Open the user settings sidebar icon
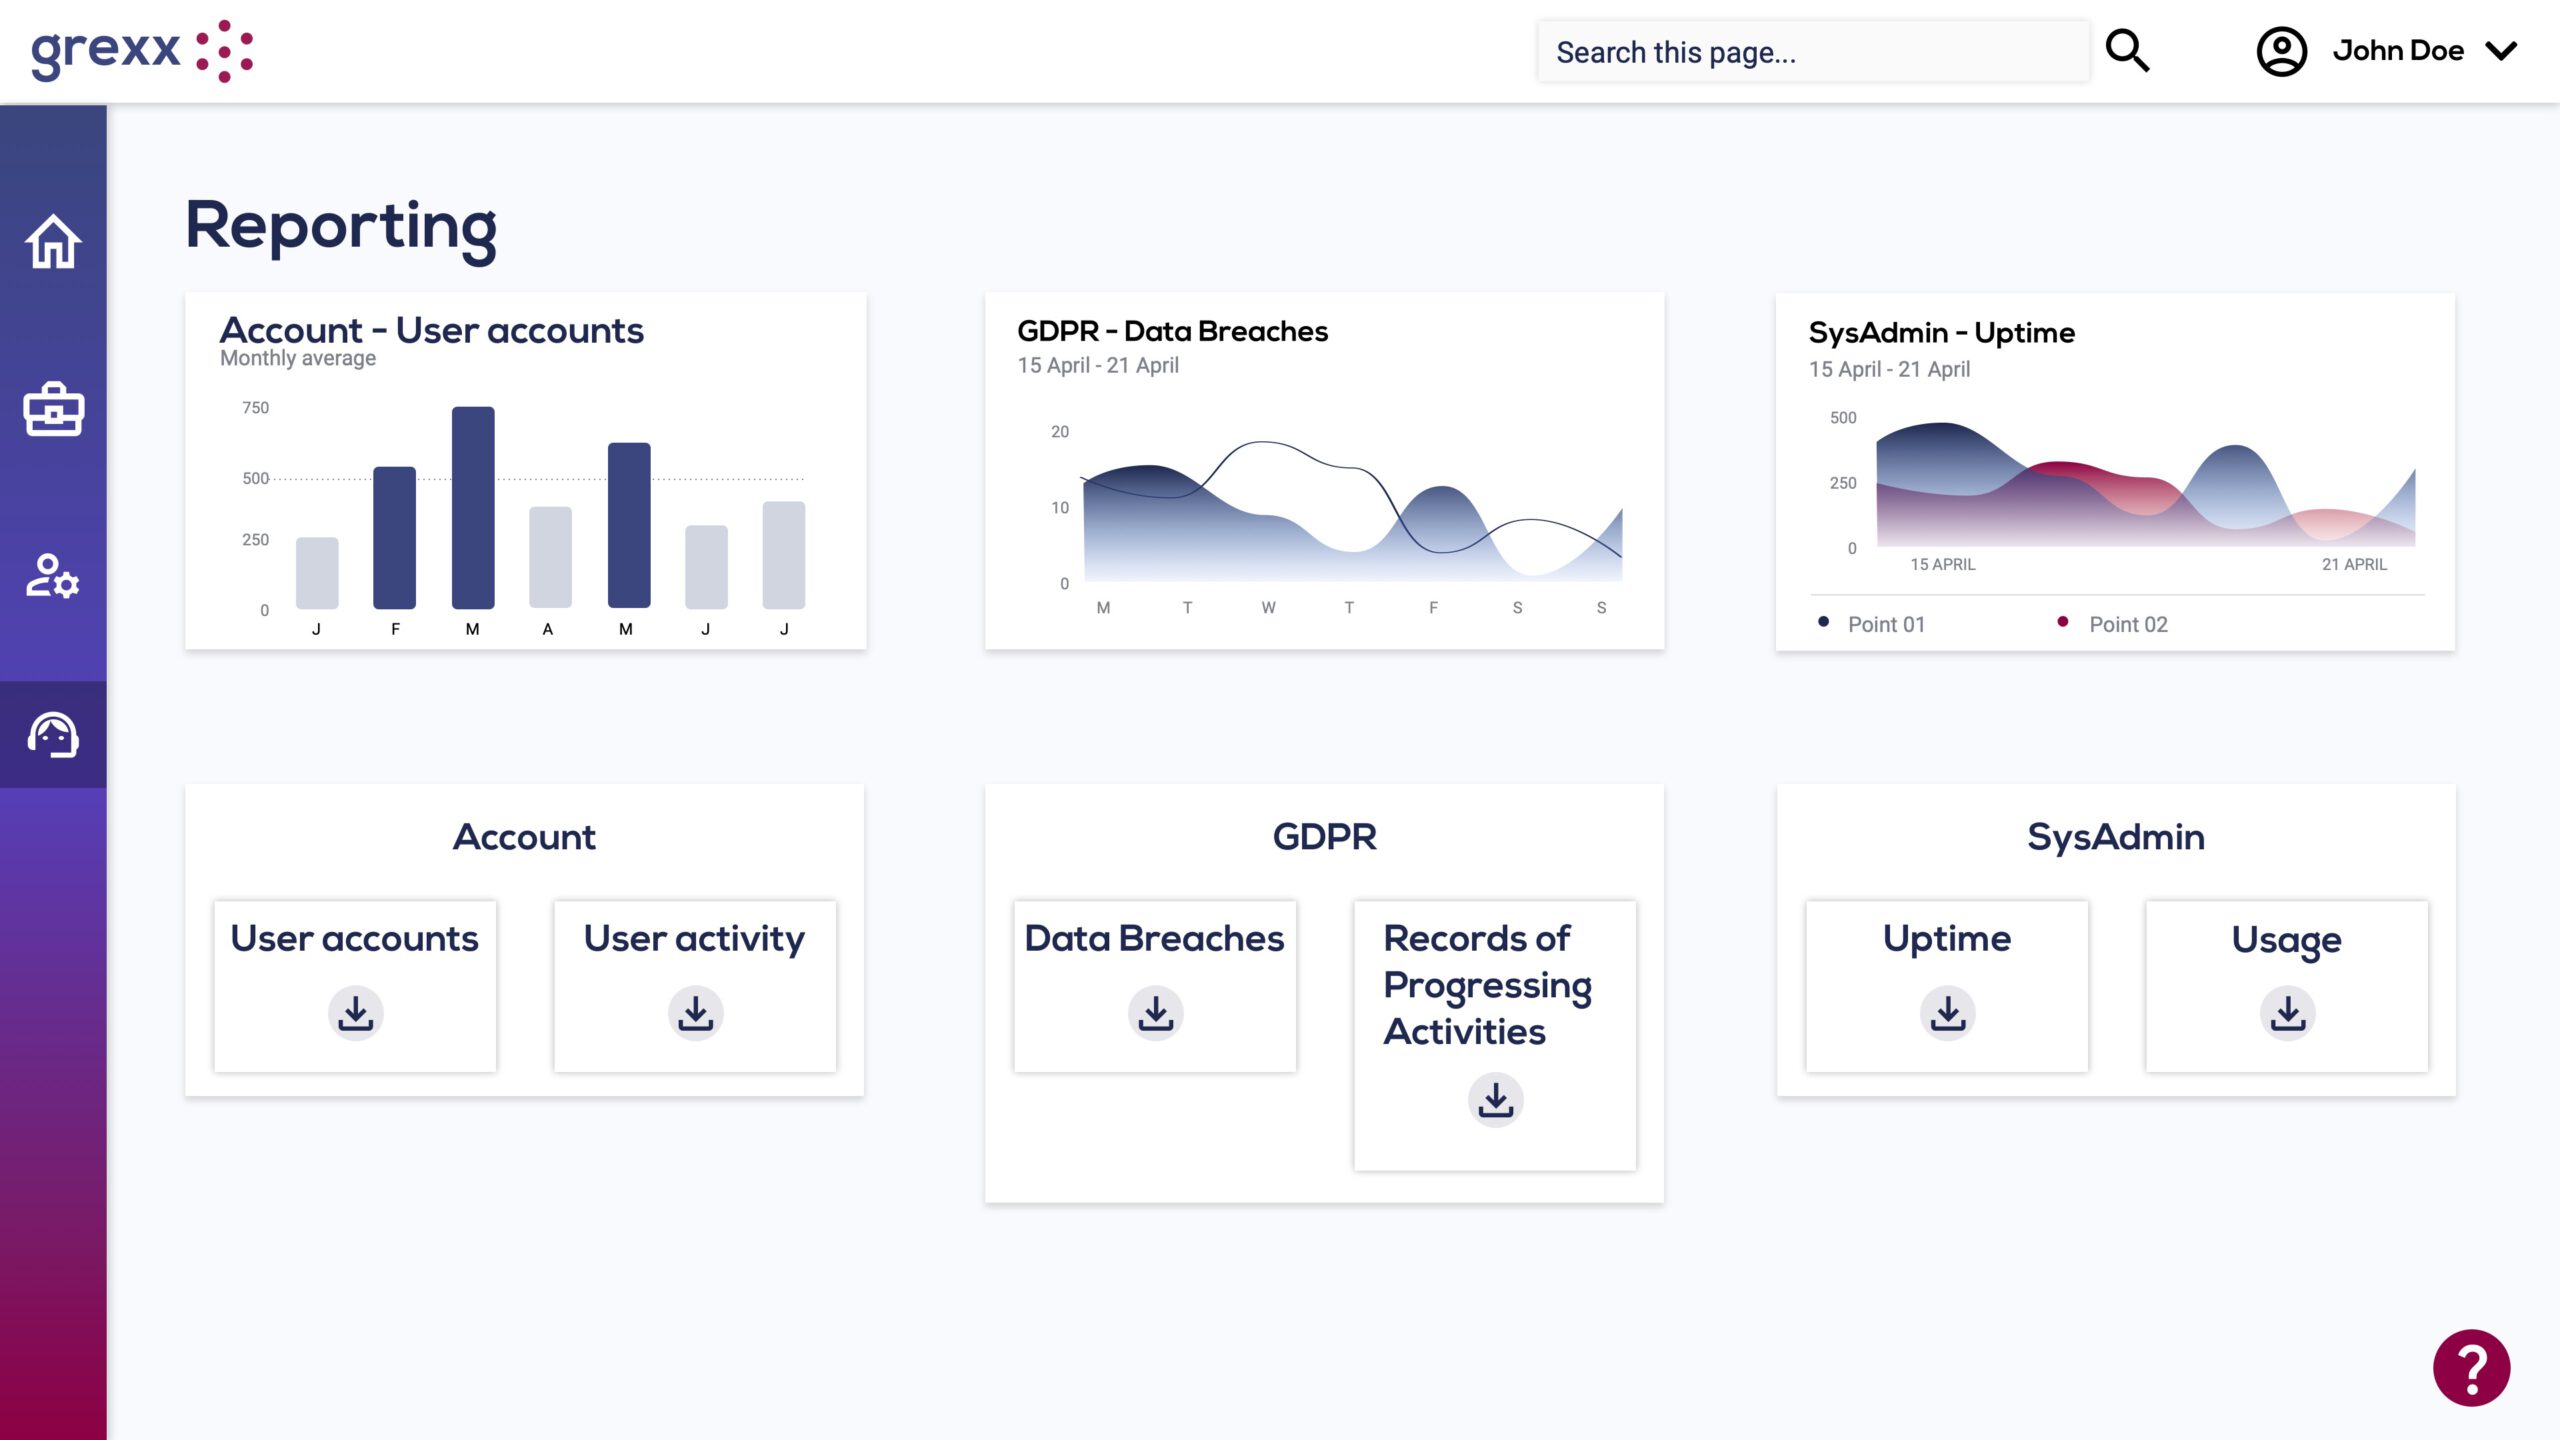The height and width of the screenshot is (1440, 2560). [53, 577]
